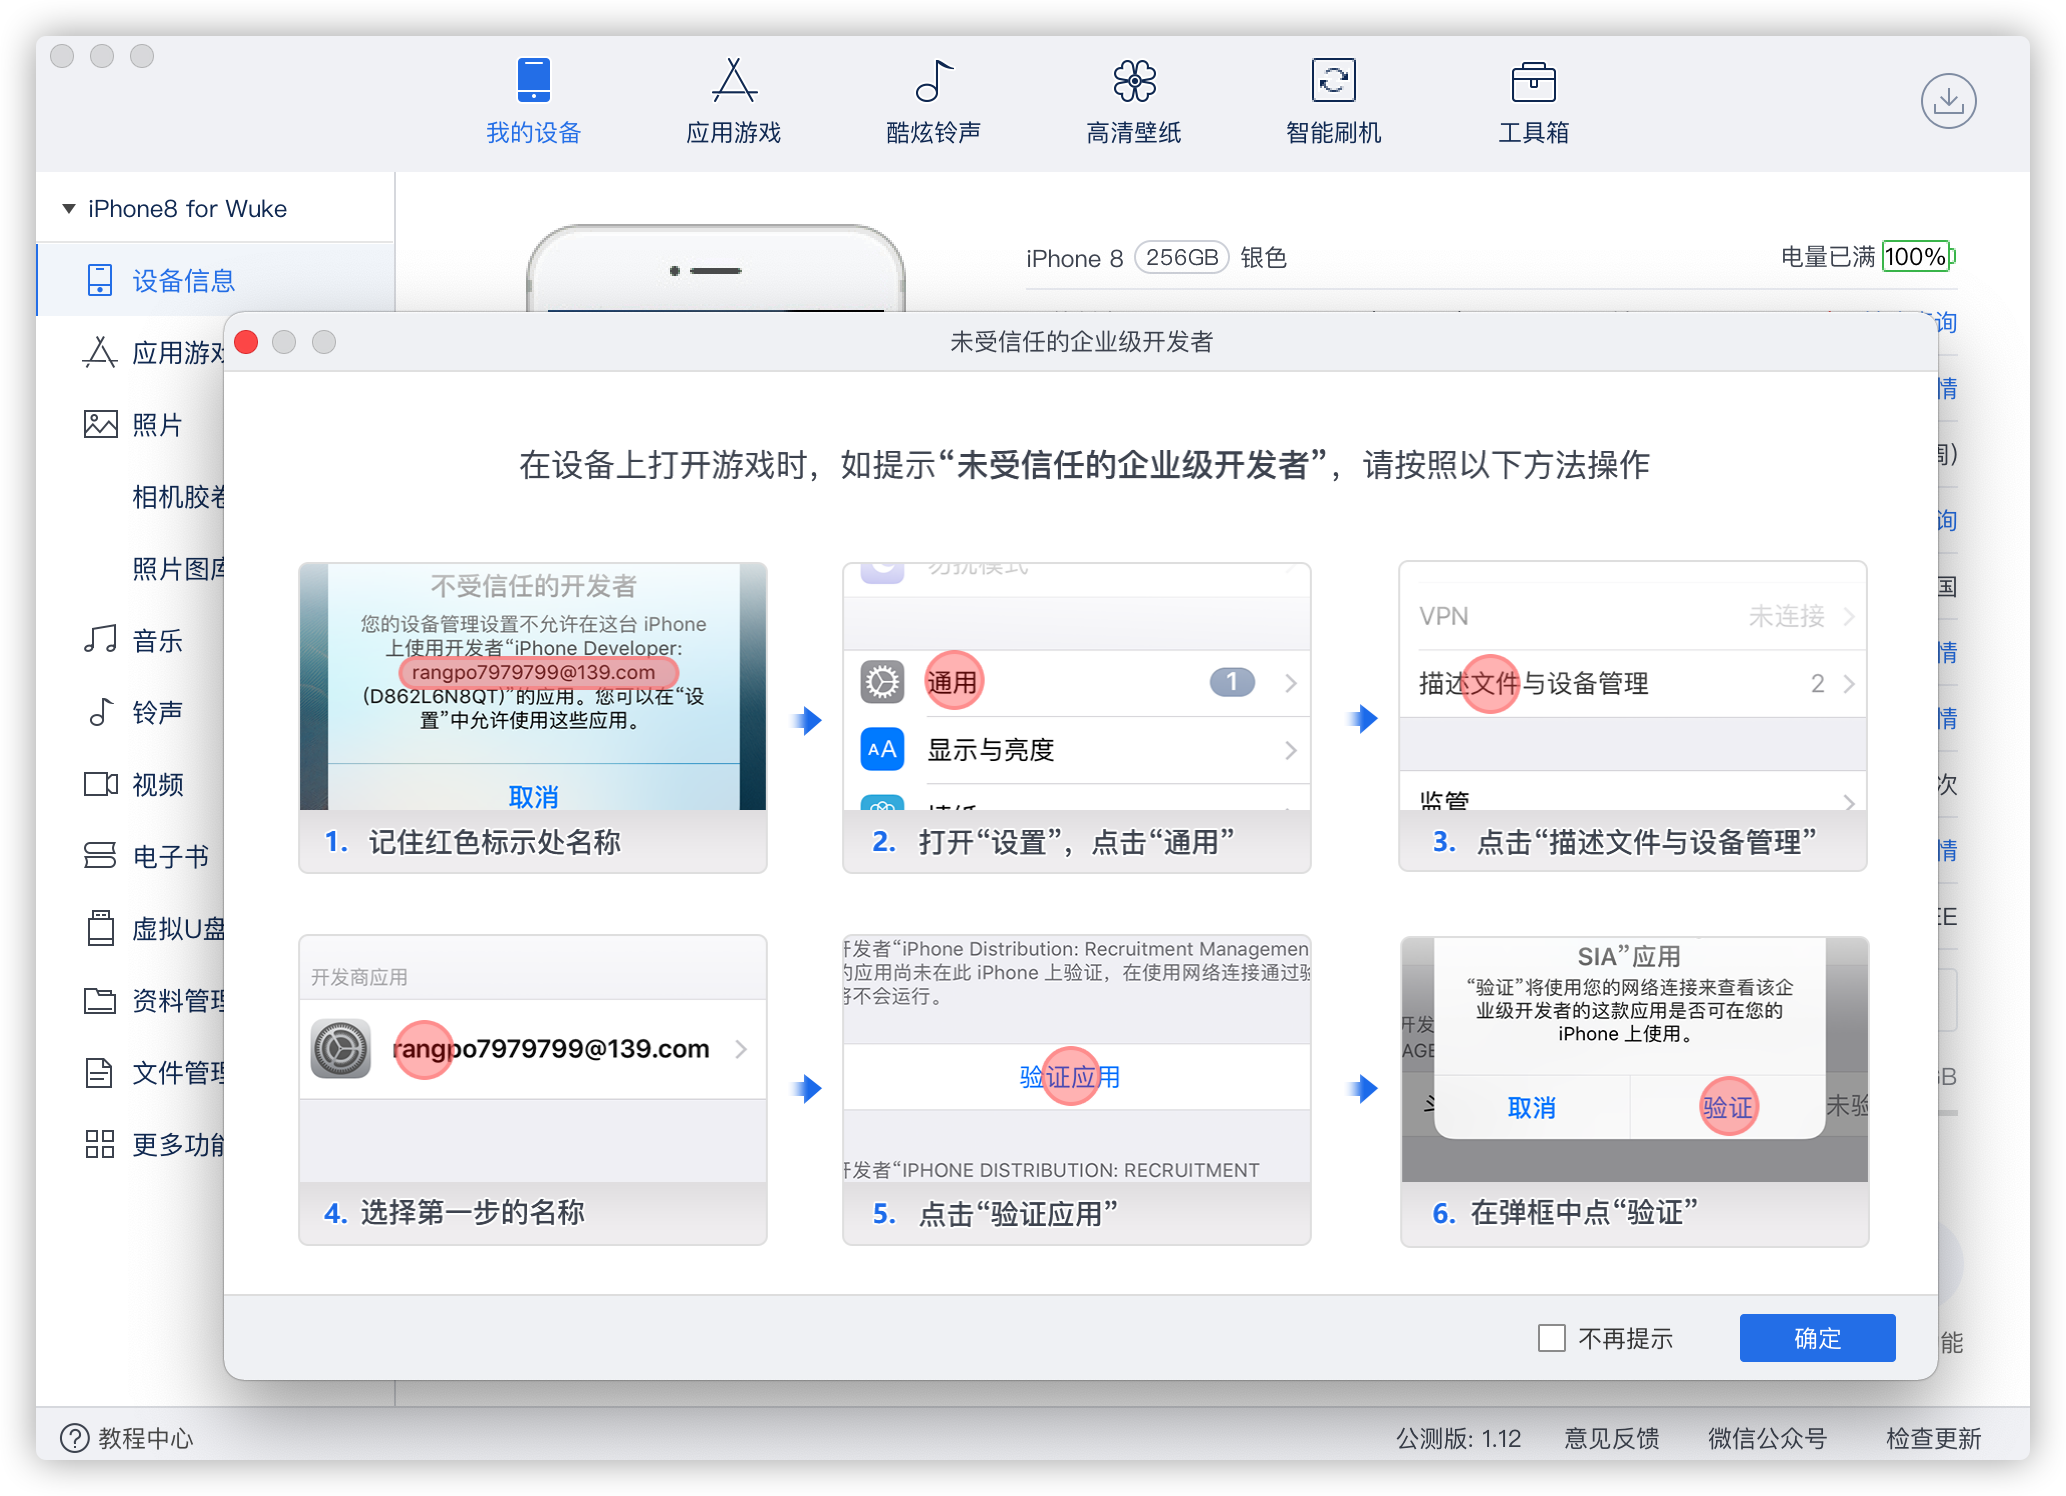Screen dimensions: 2066x1496
Task: Check the 不再提示 checkbox
Action: click(x=1551, y=1338)
